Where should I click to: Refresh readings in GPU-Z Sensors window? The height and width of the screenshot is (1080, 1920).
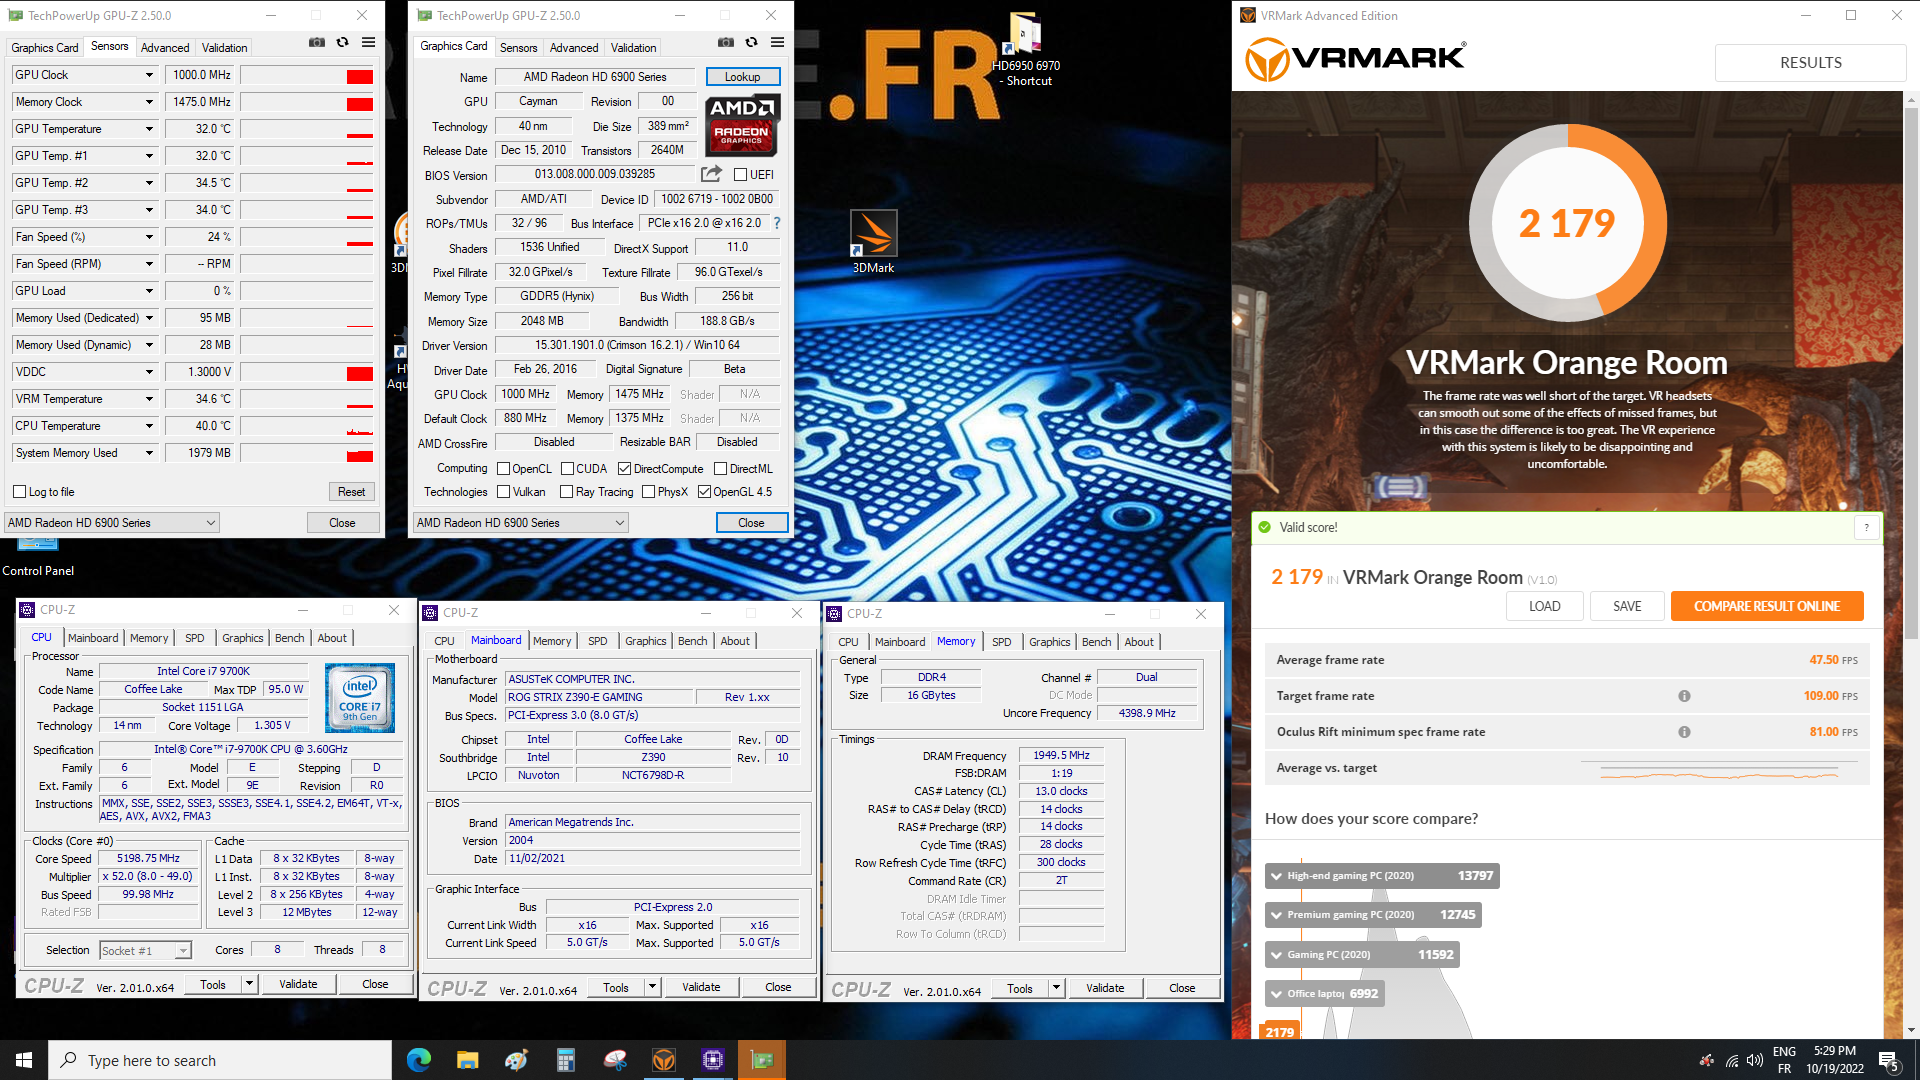[x=342, y=43]
